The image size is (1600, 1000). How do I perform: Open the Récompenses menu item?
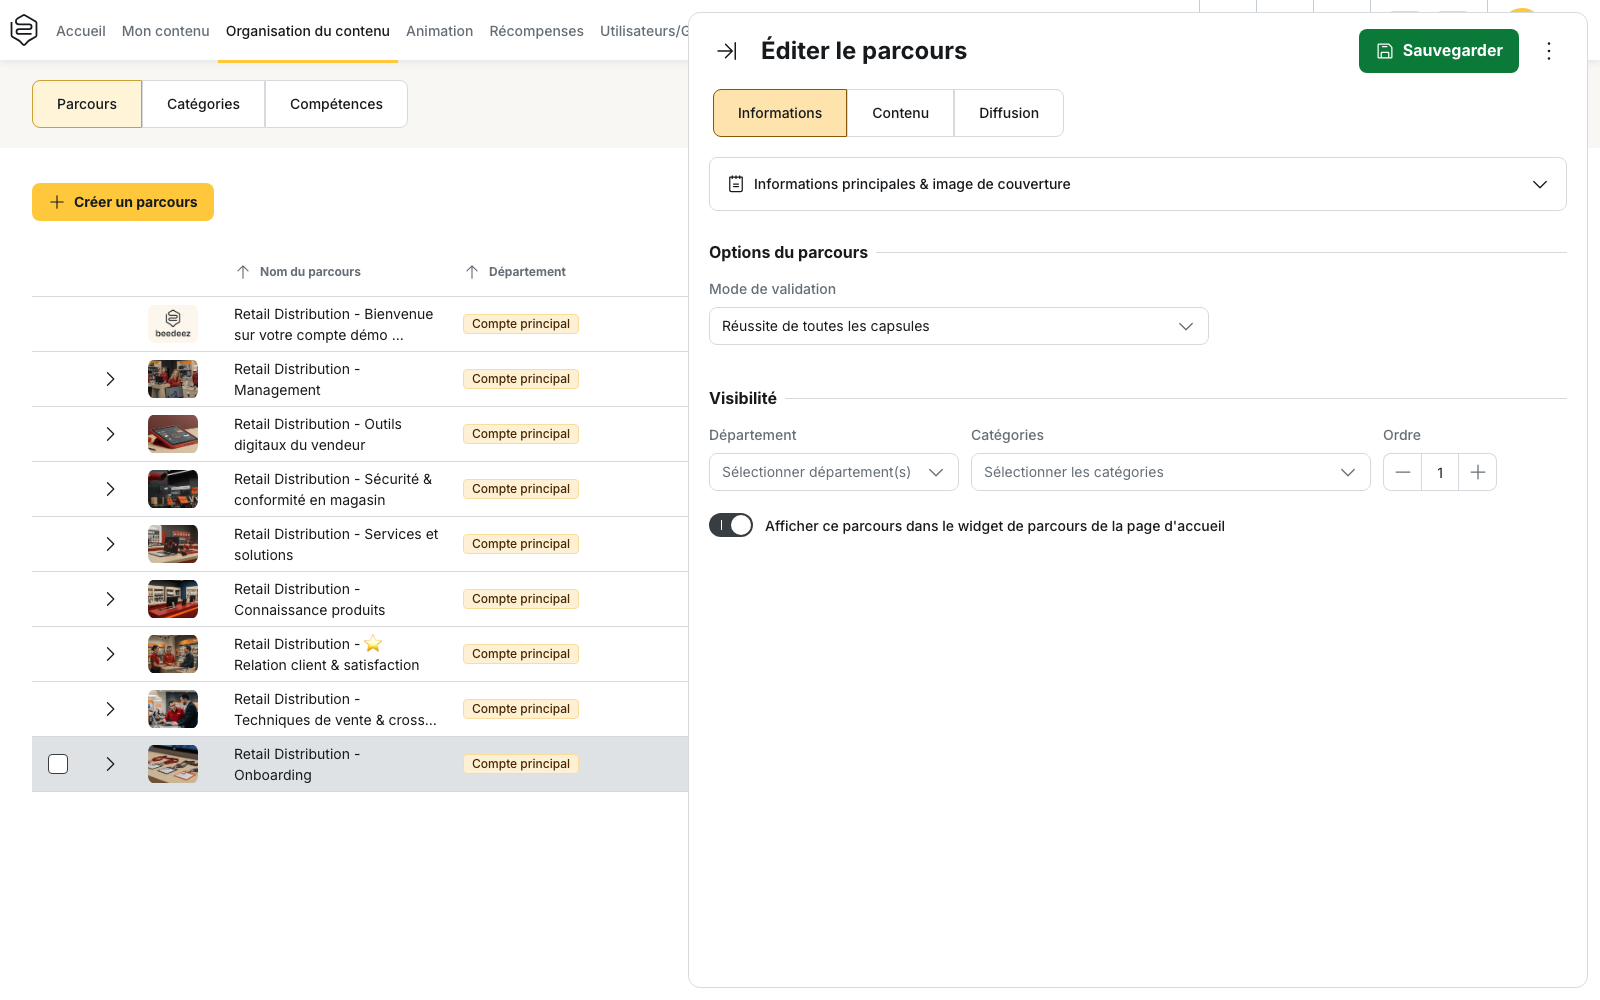point(536,31)
